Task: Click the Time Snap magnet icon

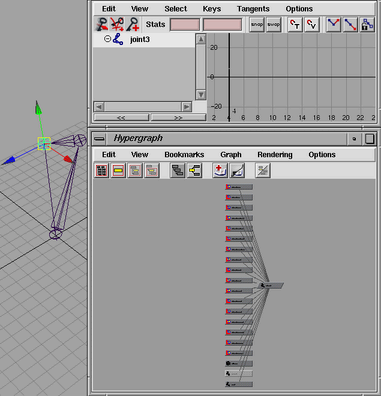Action: (295, 25)
